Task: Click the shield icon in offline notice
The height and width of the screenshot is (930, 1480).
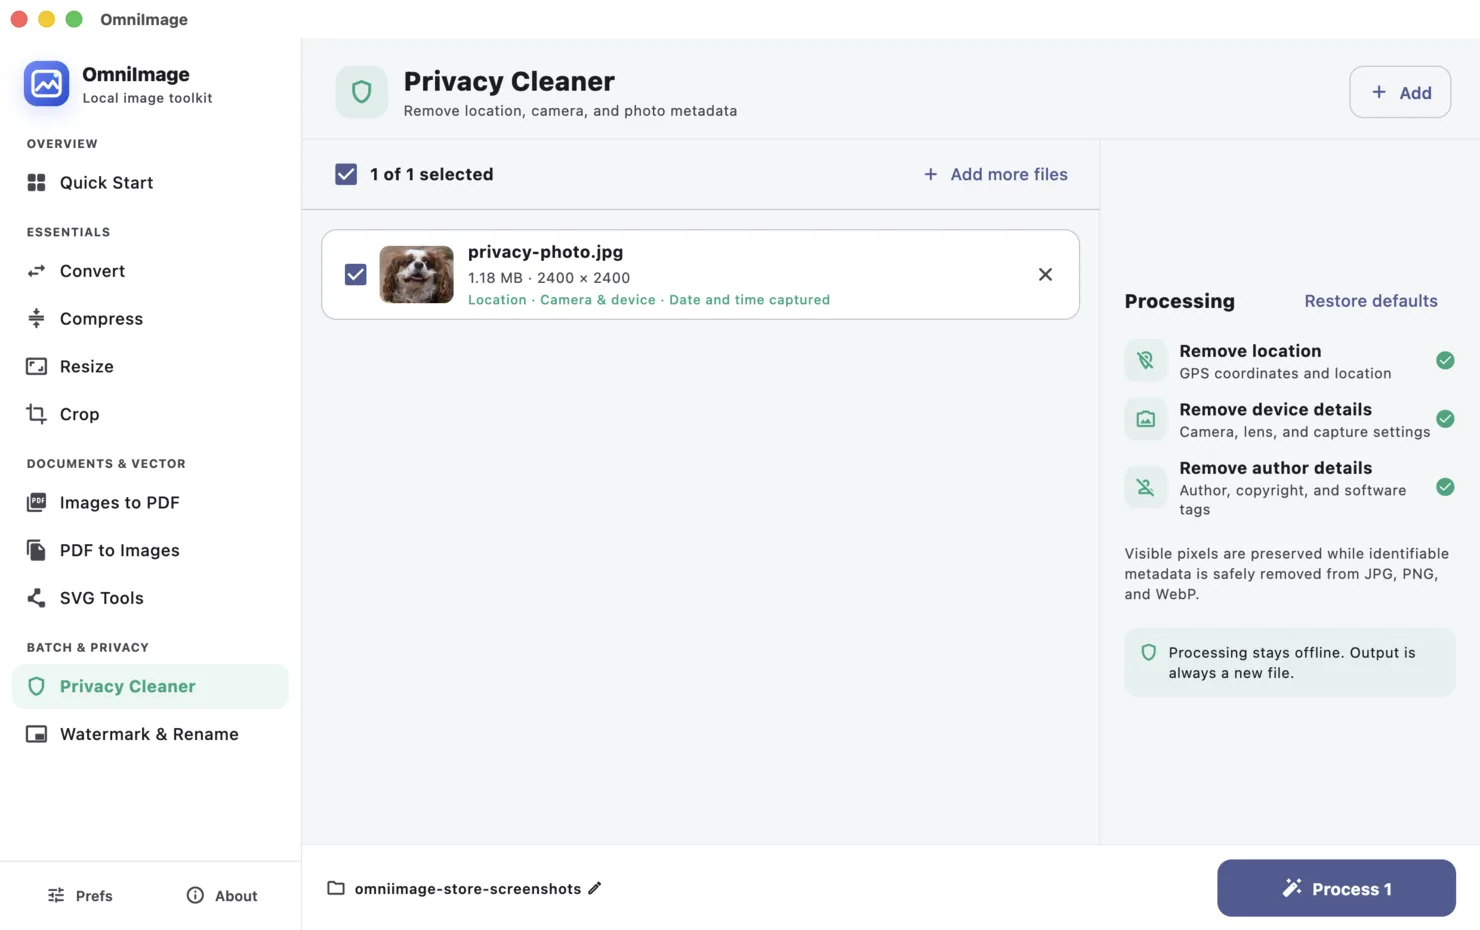Action: pyautogui.click(x=1149, y=652)
